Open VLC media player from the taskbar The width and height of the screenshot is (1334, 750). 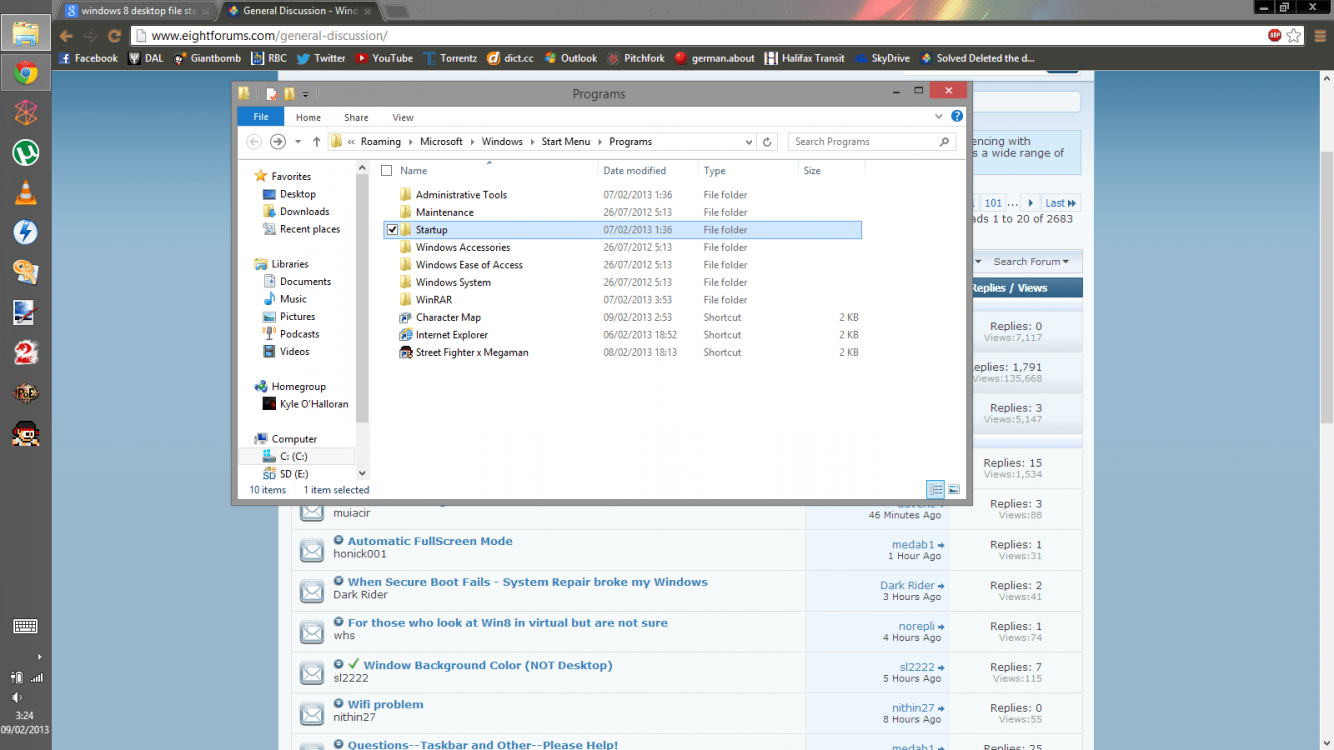26,192
